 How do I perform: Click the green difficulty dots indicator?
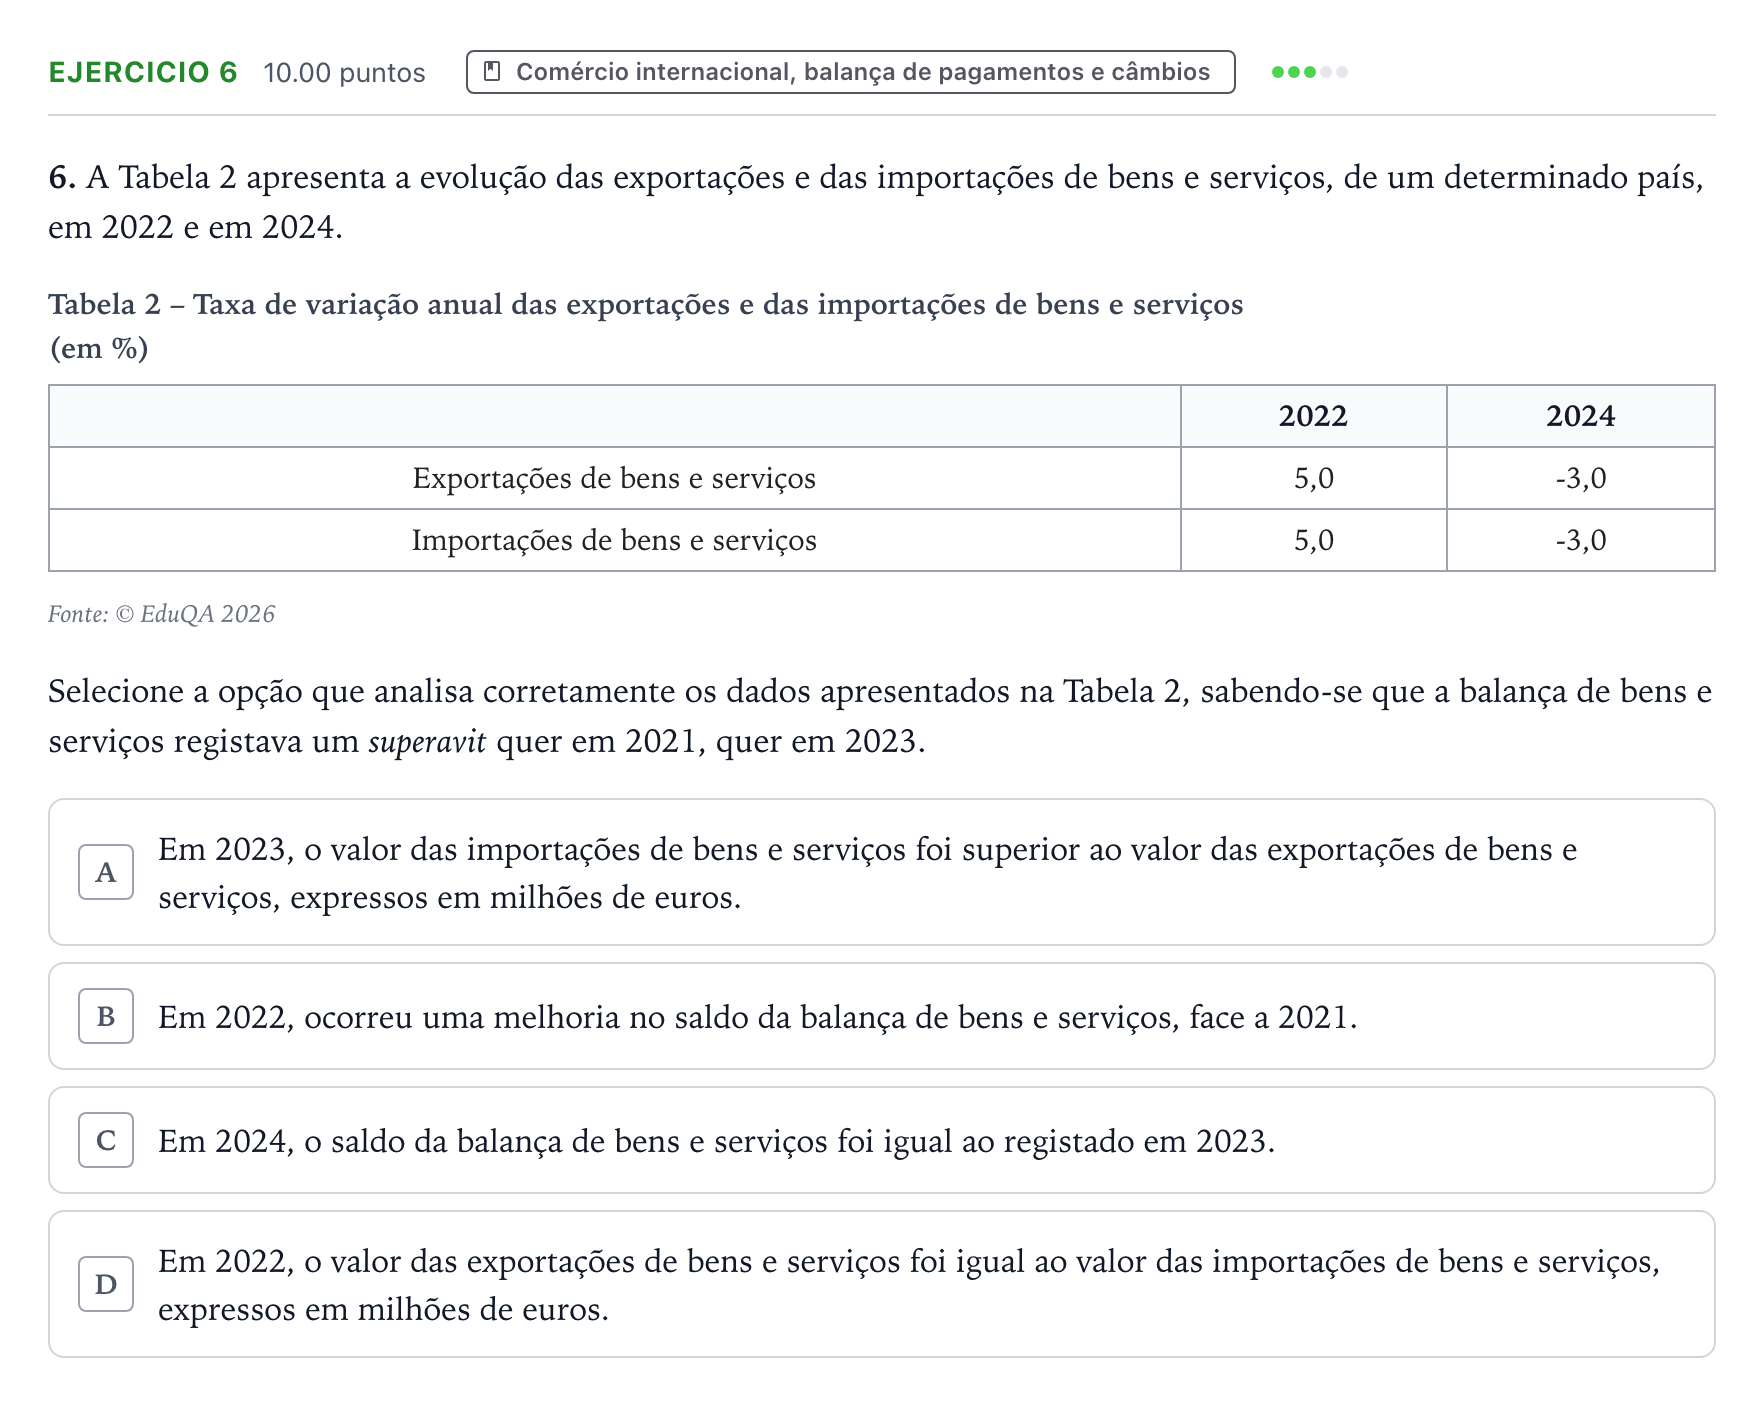(1309, 72)
